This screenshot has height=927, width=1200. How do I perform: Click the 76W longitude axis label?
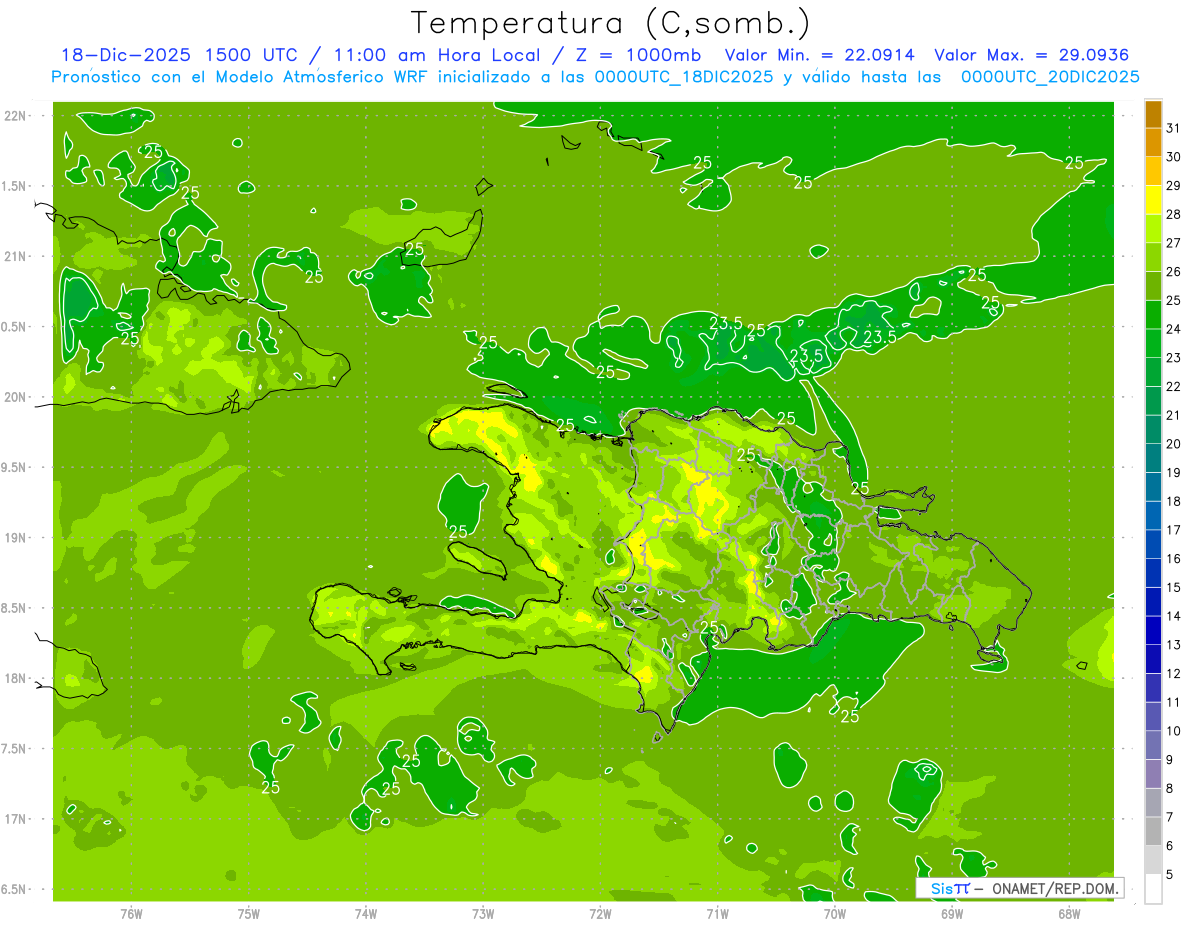(x=131, y=913)
